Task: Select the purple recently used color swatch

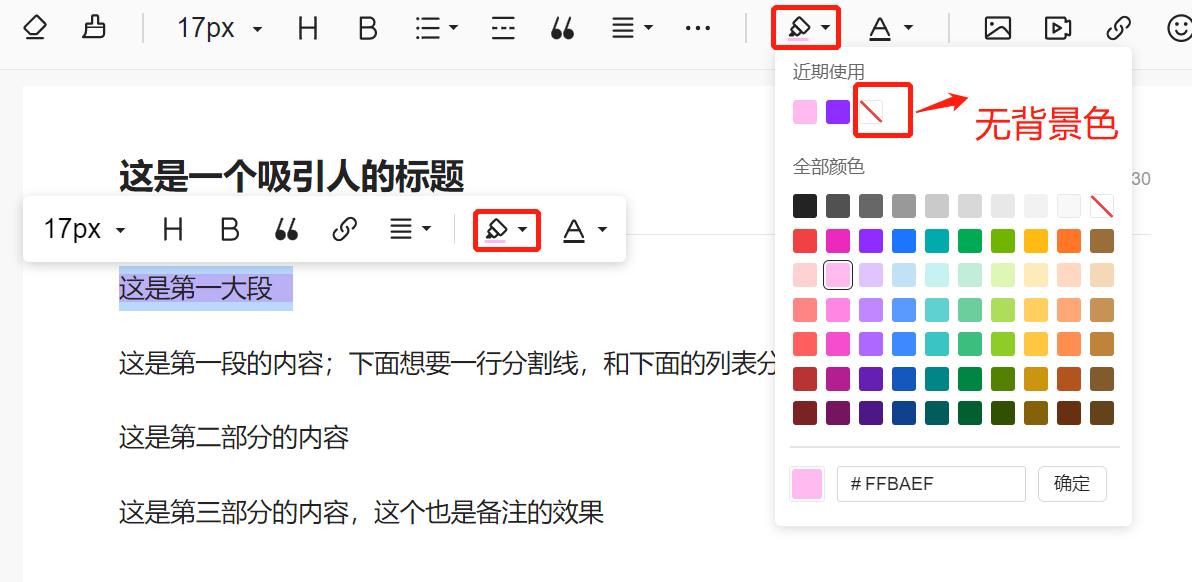Action: click(838, 111)
